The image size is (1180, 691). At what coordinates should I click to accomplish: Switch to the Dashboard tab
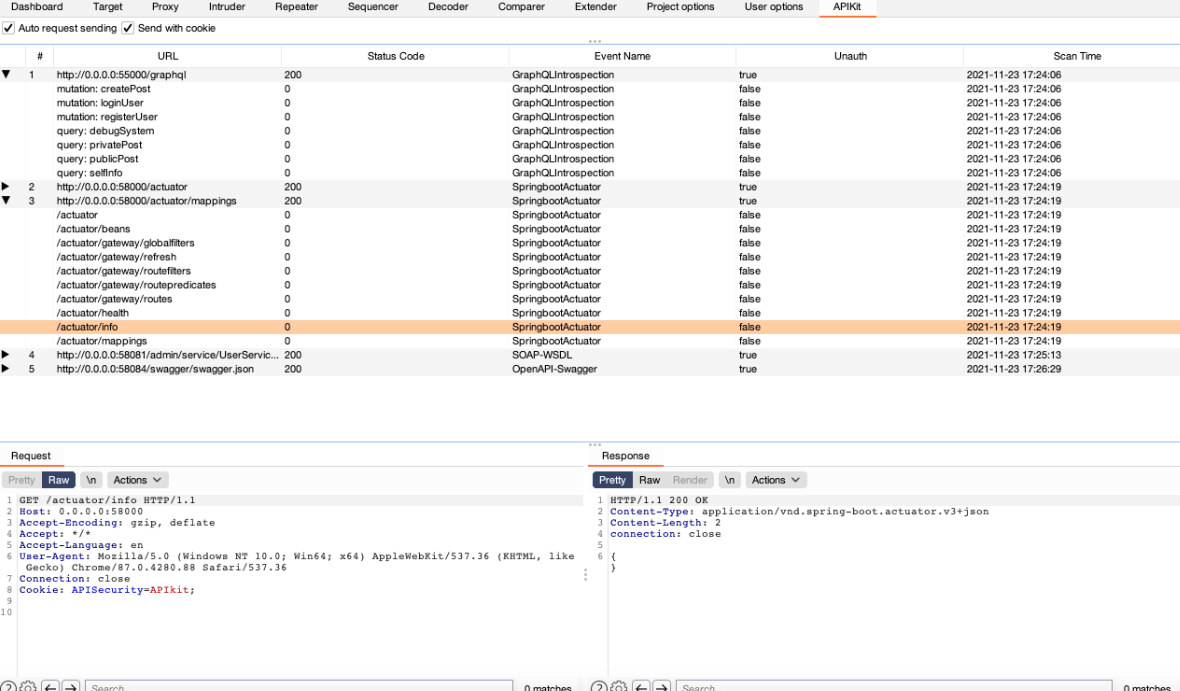coord(37,7)
